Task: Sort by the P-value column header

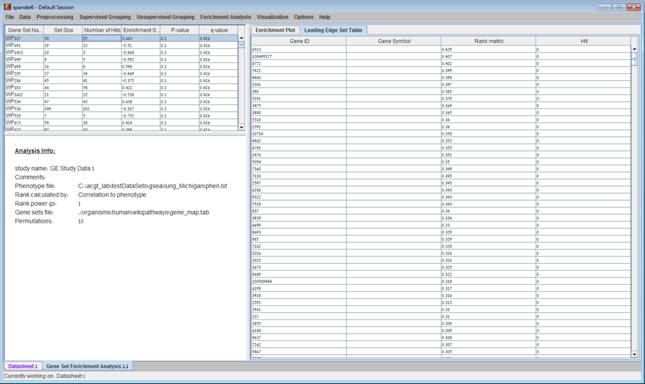Action: coord(180,30)
